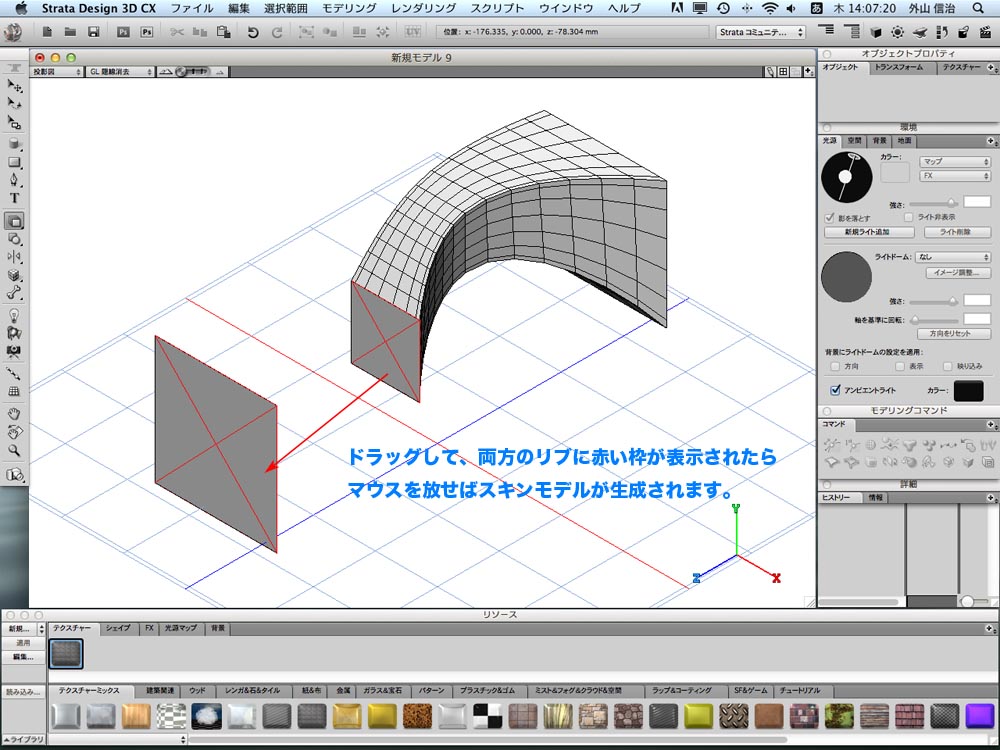Image resolution: width=1000 pixels, height=750 pixels.
Task: Click the 軸を基準に回転 slider
Action: coord(933,320)
